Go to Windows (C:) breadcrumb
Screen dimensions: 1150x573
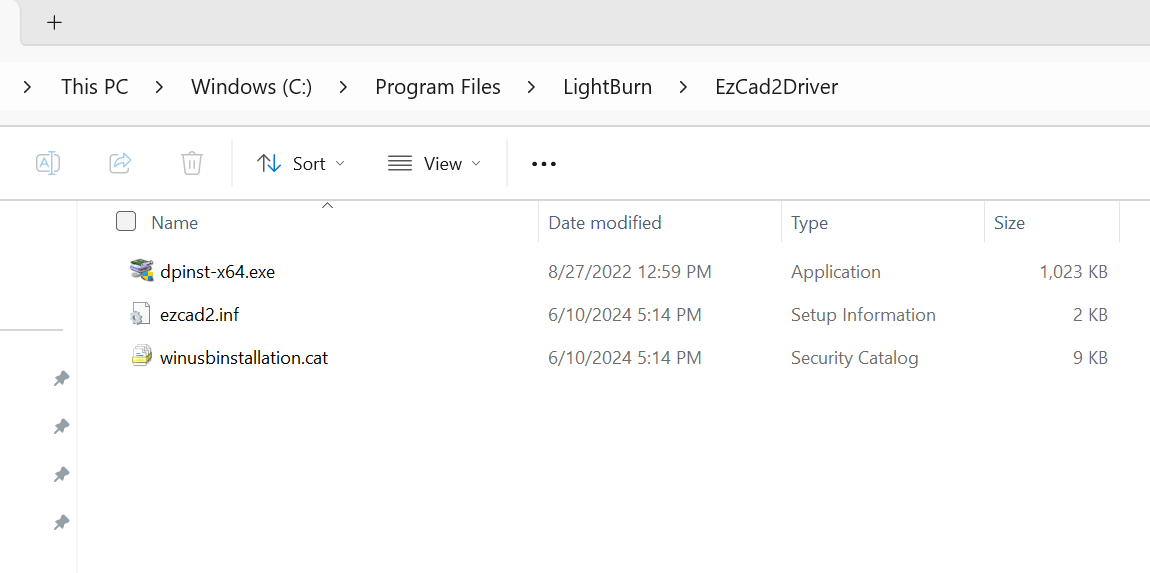tap(252, 87)
